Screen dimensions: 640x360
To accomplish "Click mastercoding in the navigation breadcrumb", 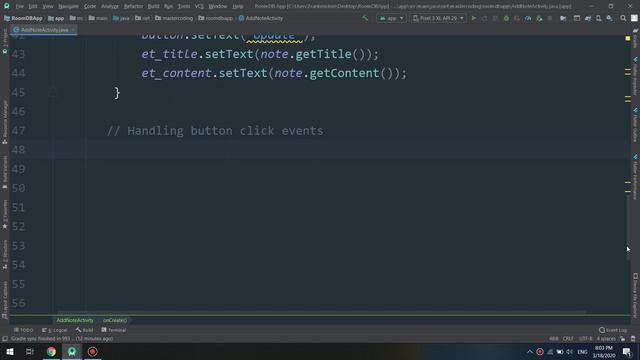I will (x=174, y=18).
